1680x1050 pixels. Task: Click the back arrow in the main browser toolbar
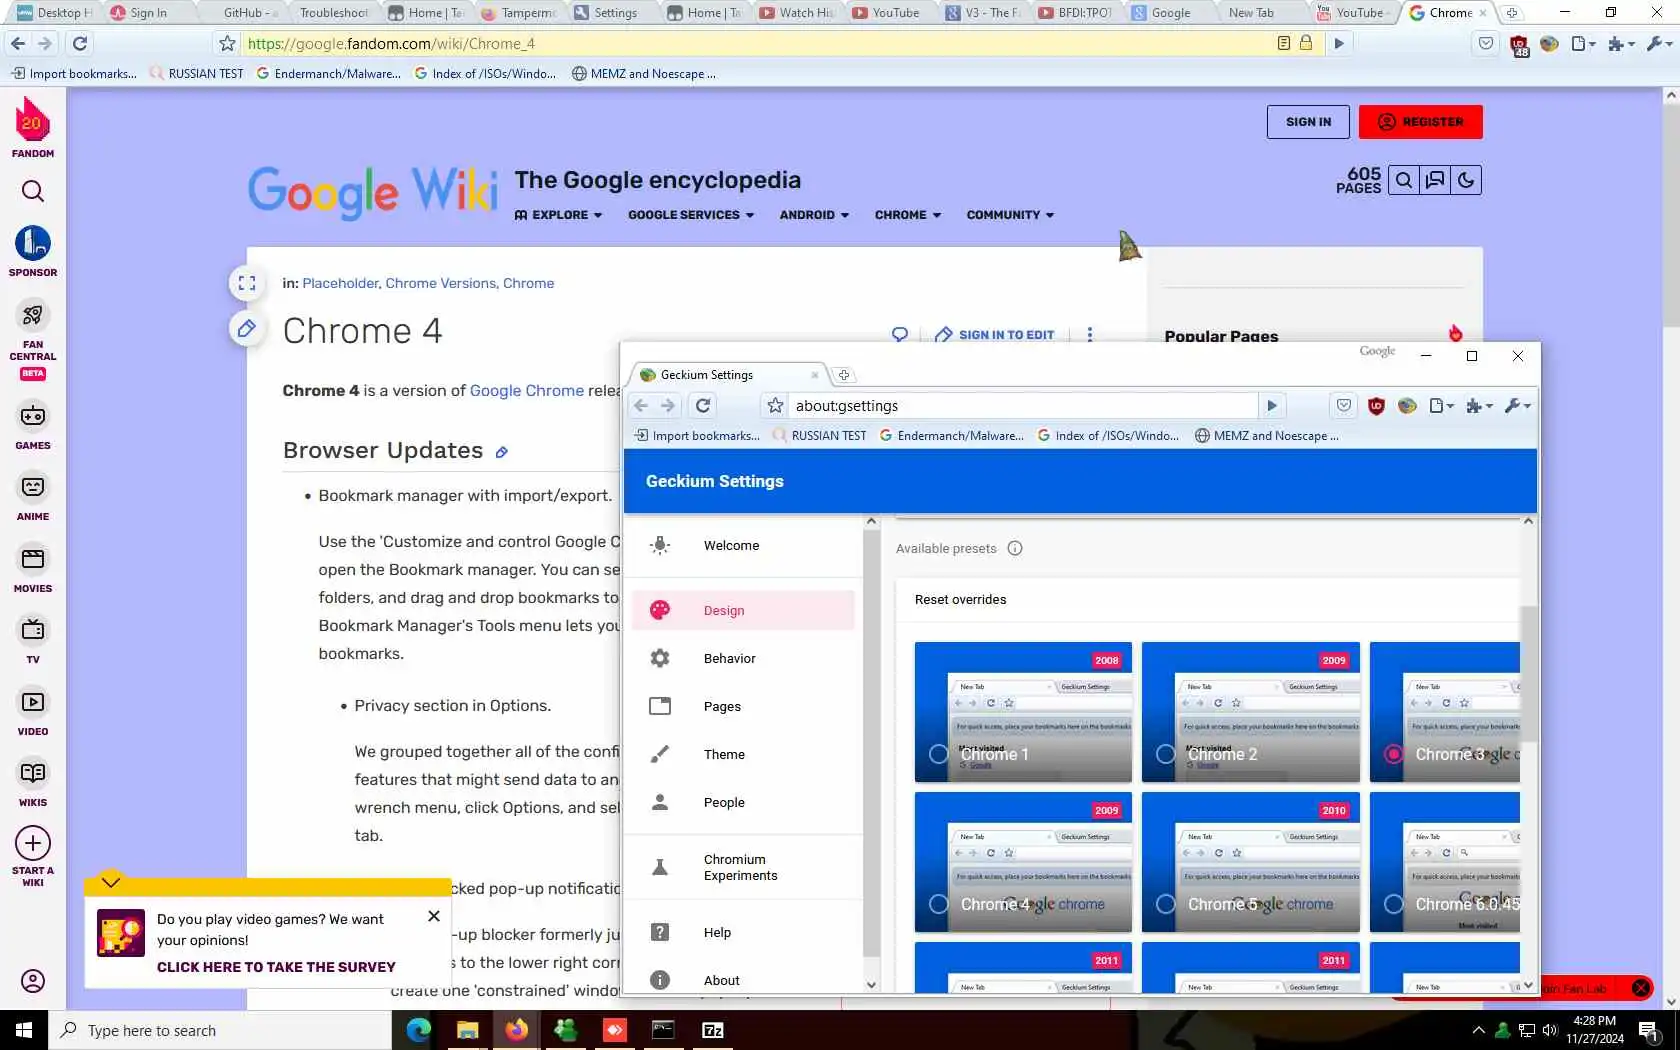click(18, 43)
